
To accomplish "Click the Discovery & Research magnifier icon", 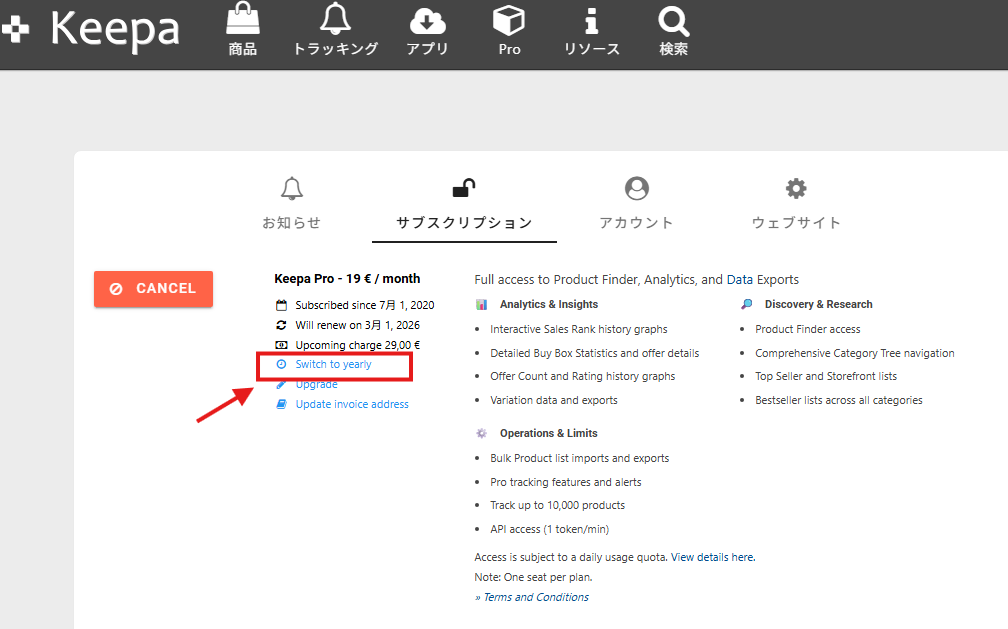I will pos(746,305).
